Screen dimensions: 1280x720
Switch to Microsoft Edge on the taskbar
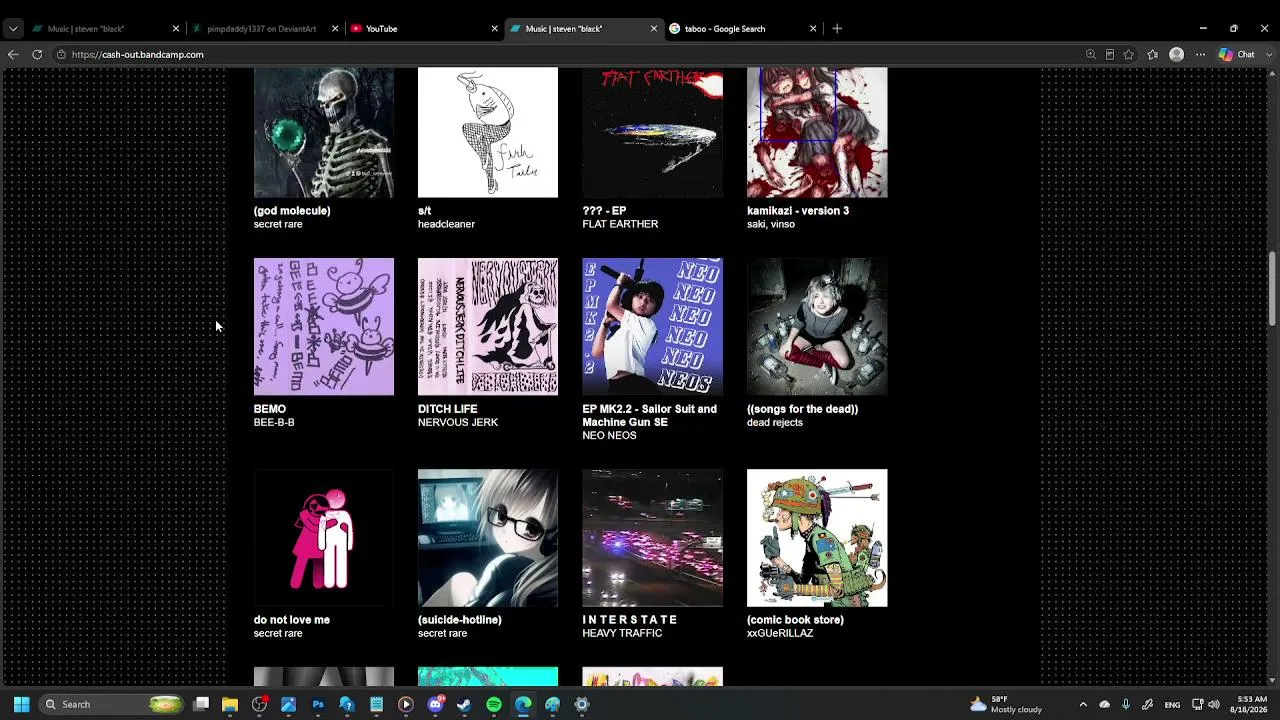(523, 704)
